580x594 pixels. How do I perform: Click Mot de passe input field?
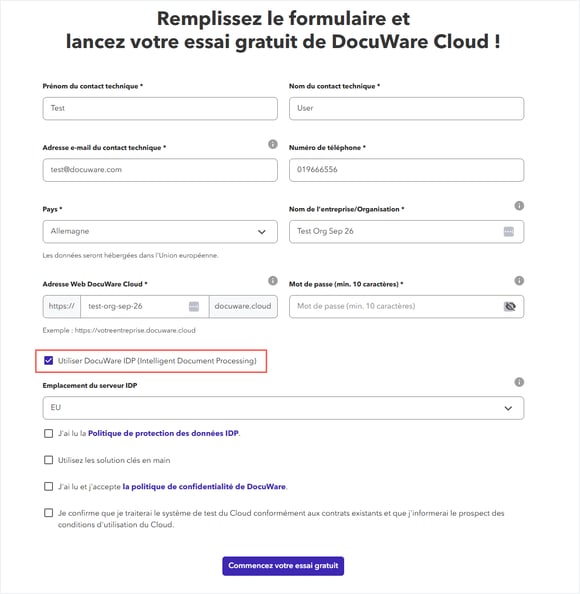406,306
